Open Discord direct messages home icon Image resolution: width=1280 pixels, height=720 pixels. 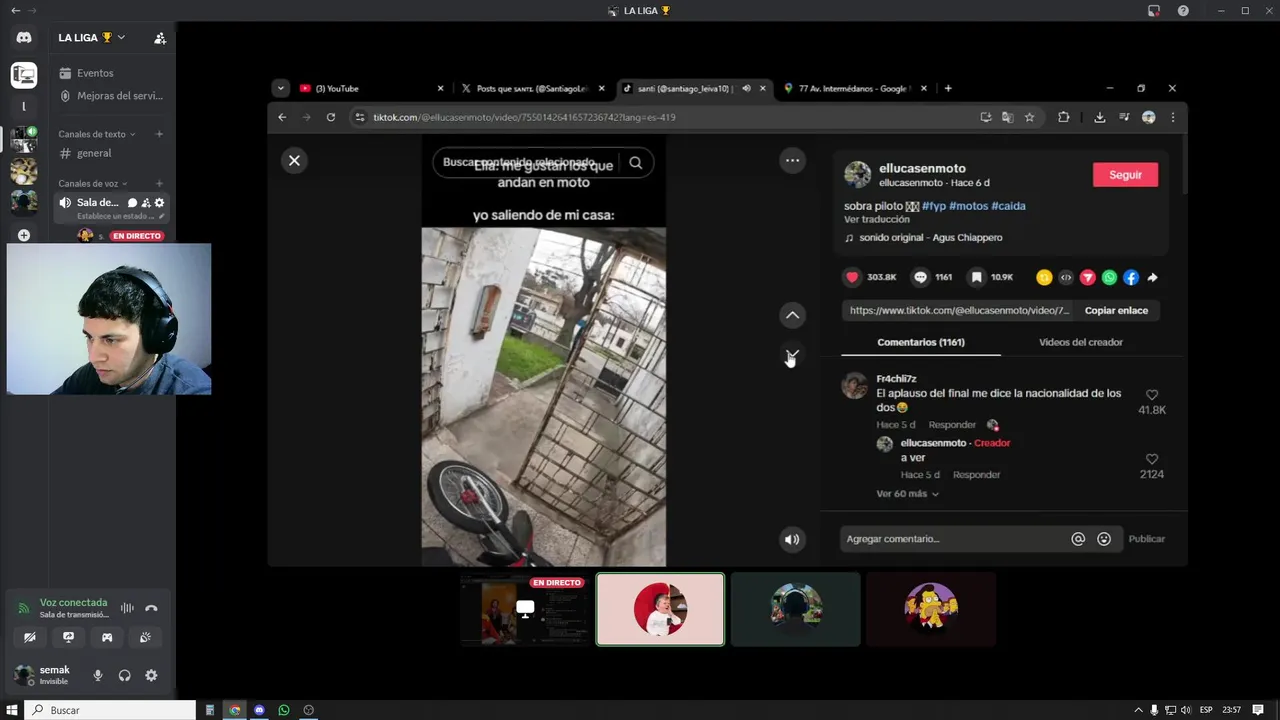(24, 38)
